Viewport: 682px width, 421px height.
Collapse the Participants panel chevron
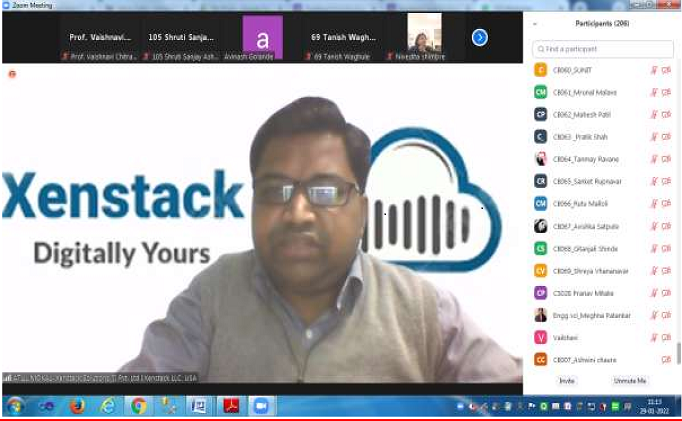(x=535, y=24)
